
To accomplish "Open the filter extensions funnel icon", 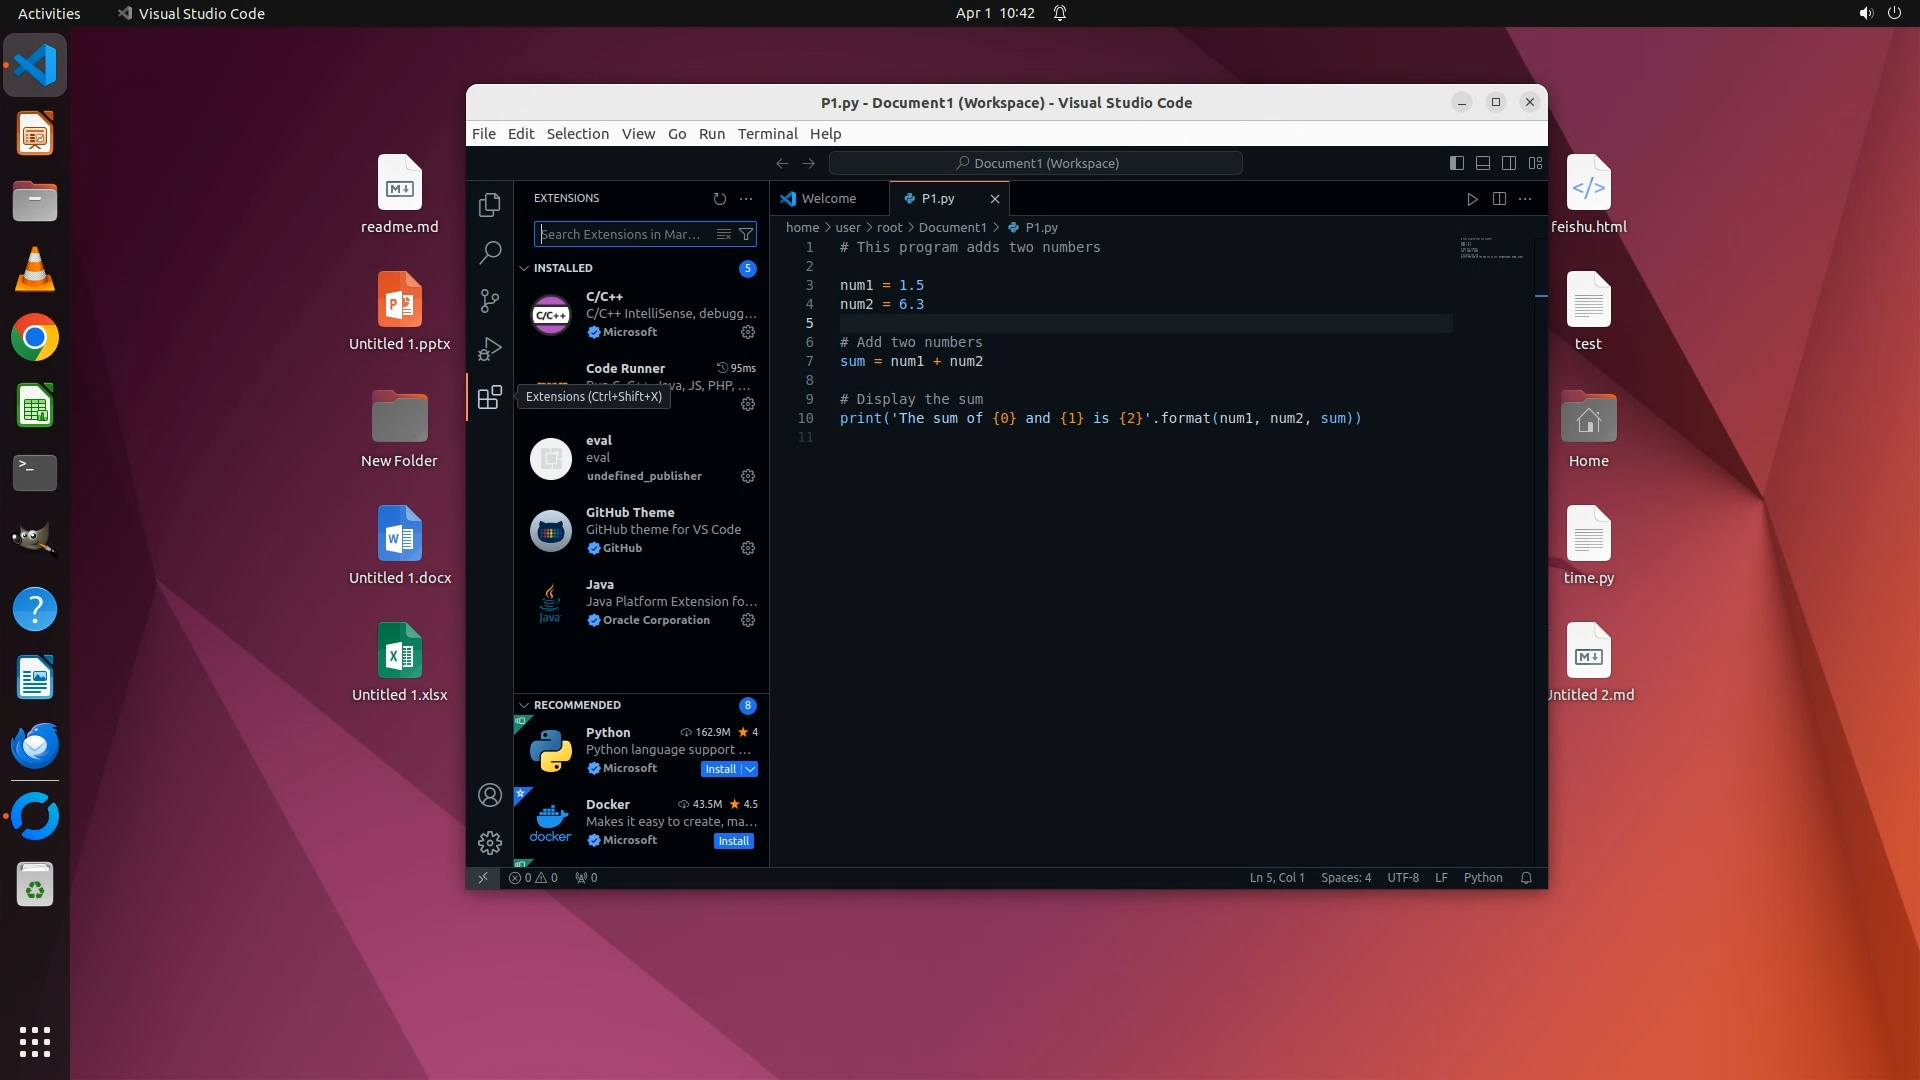I will [746, 234].
